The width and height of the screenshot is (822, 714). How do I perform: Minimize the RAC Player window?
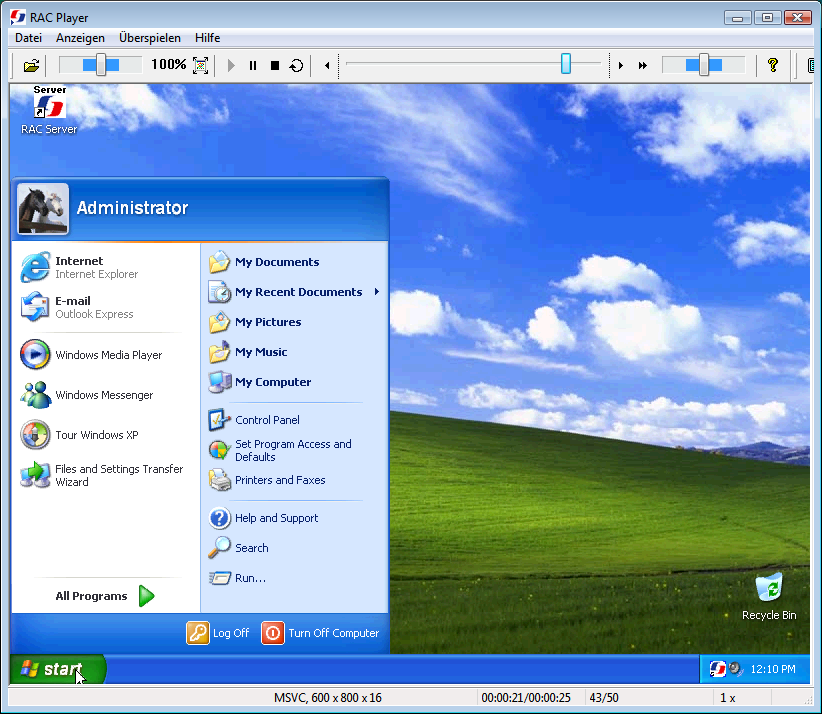(738, 18)
